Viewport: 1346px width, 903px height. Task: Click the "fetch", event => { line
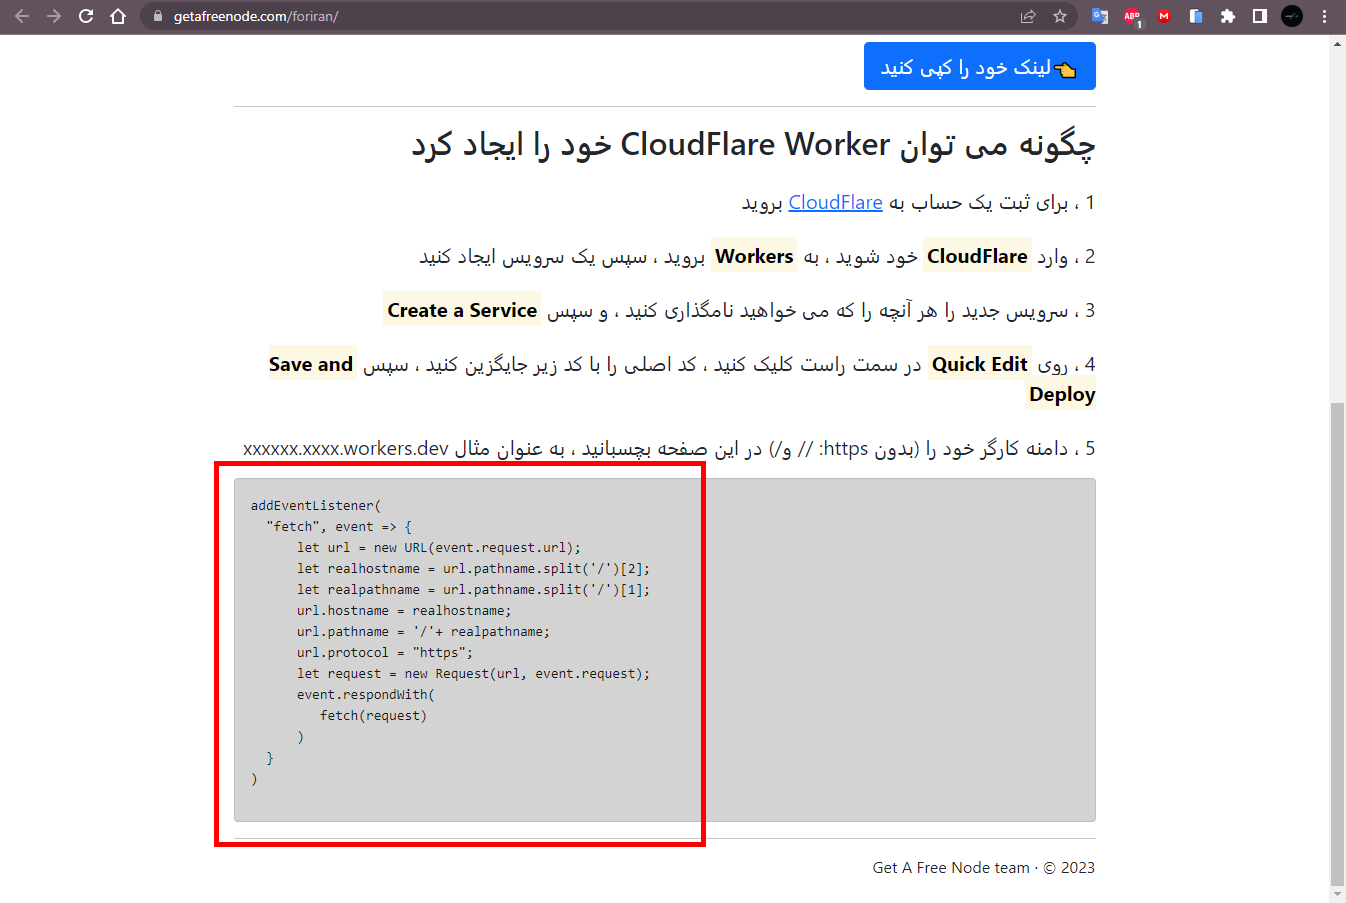339,527
